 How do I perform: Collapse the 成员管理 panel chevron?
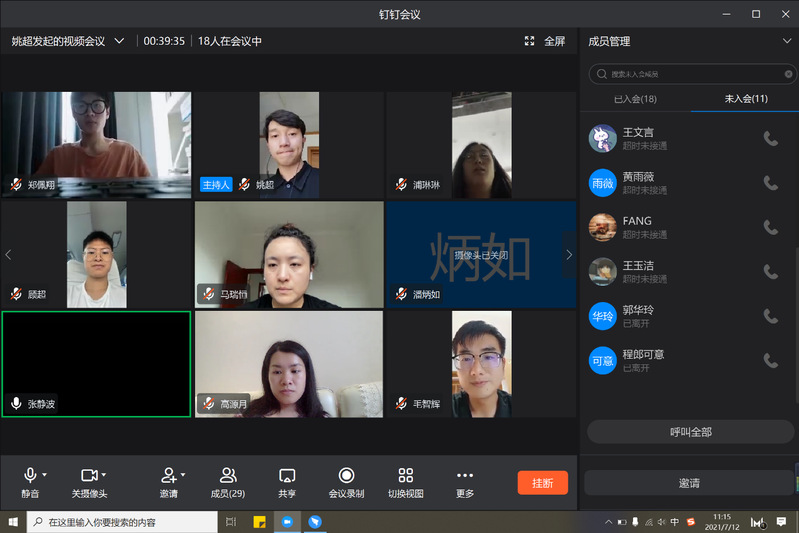pos(786,41)
